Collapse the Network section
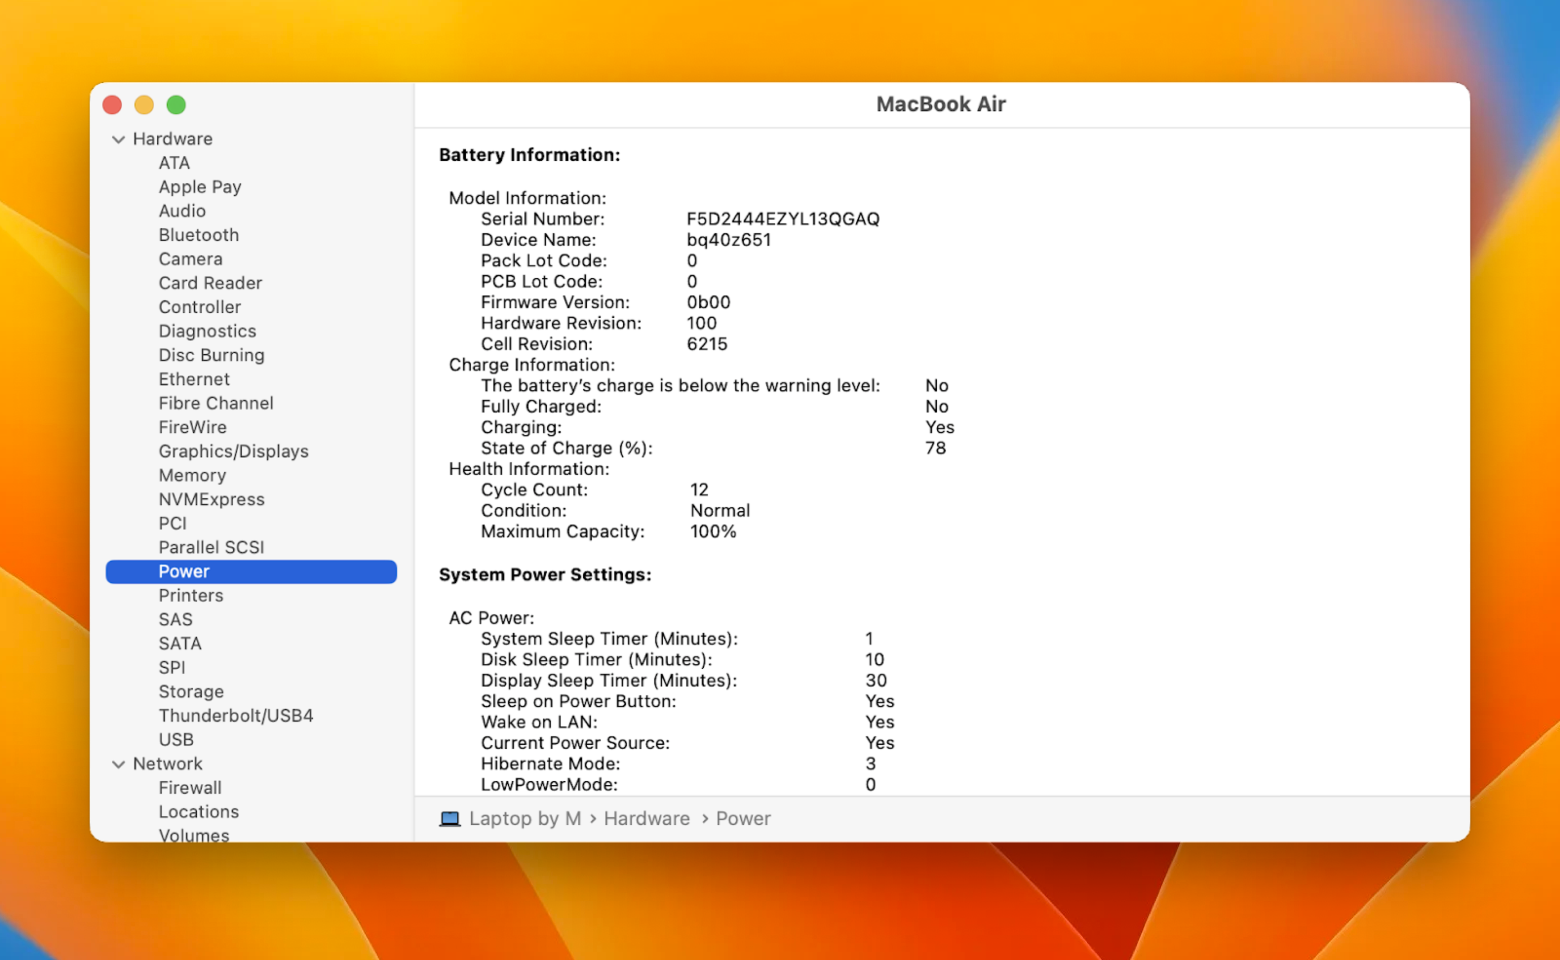The height and width of the screenshot is (960, 1560). tap(118, 763)
